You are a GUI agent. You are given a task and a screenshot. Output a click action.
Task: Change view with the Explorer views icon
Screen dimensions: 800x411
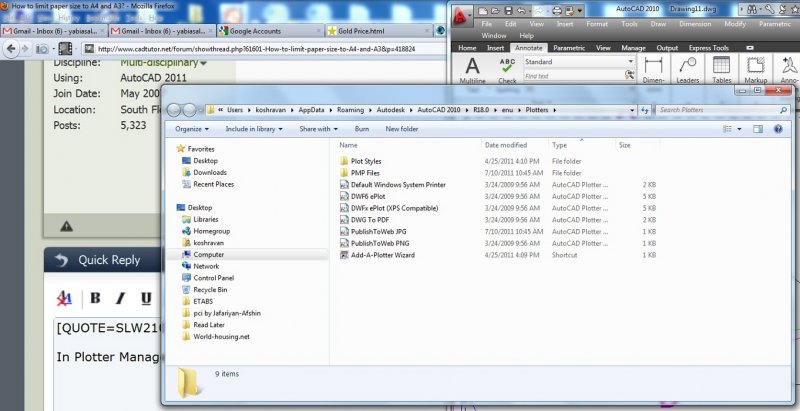[728, 129]
